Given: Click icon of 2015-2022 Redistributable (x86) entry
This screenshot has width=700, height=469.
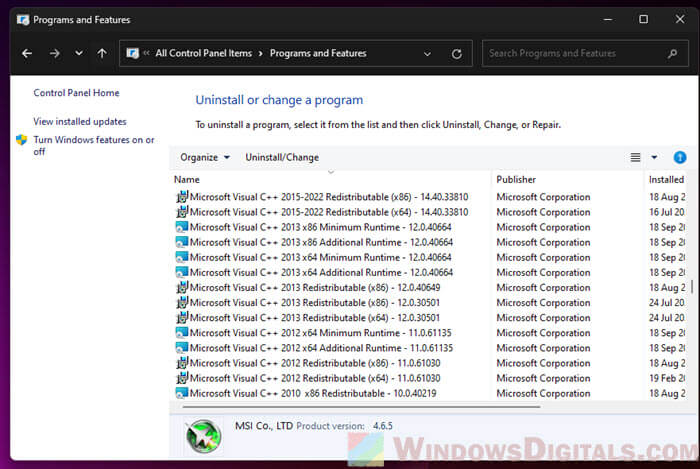Looking at the screenshot, I should tap(182, 197).
